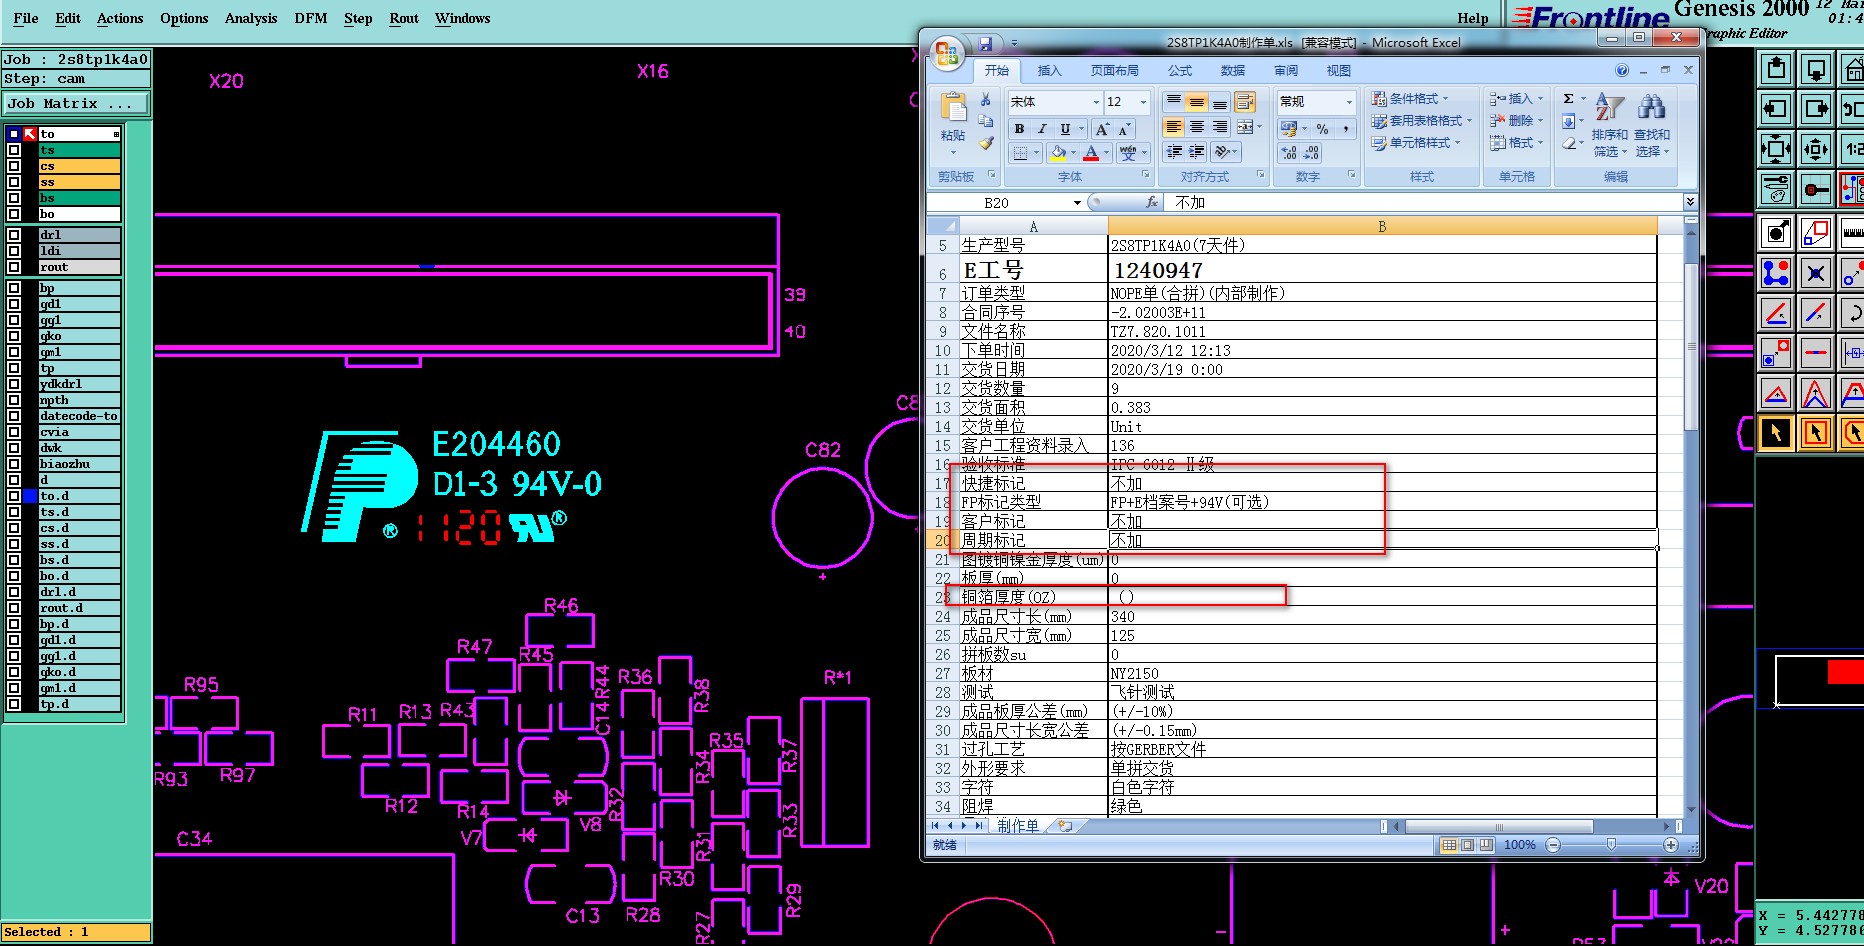Select the 制作单 sheet tab

click(x=1018, y=826)
